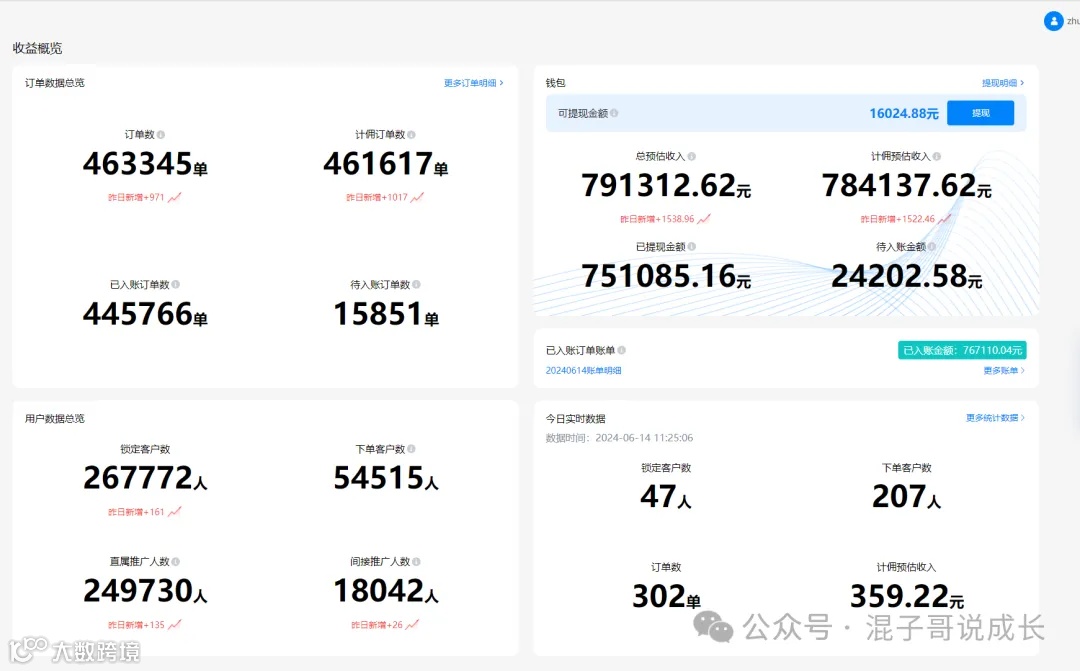1080x671 pixels.
Task: Click info icon beside 可提现金额
Action: [614, 113]
